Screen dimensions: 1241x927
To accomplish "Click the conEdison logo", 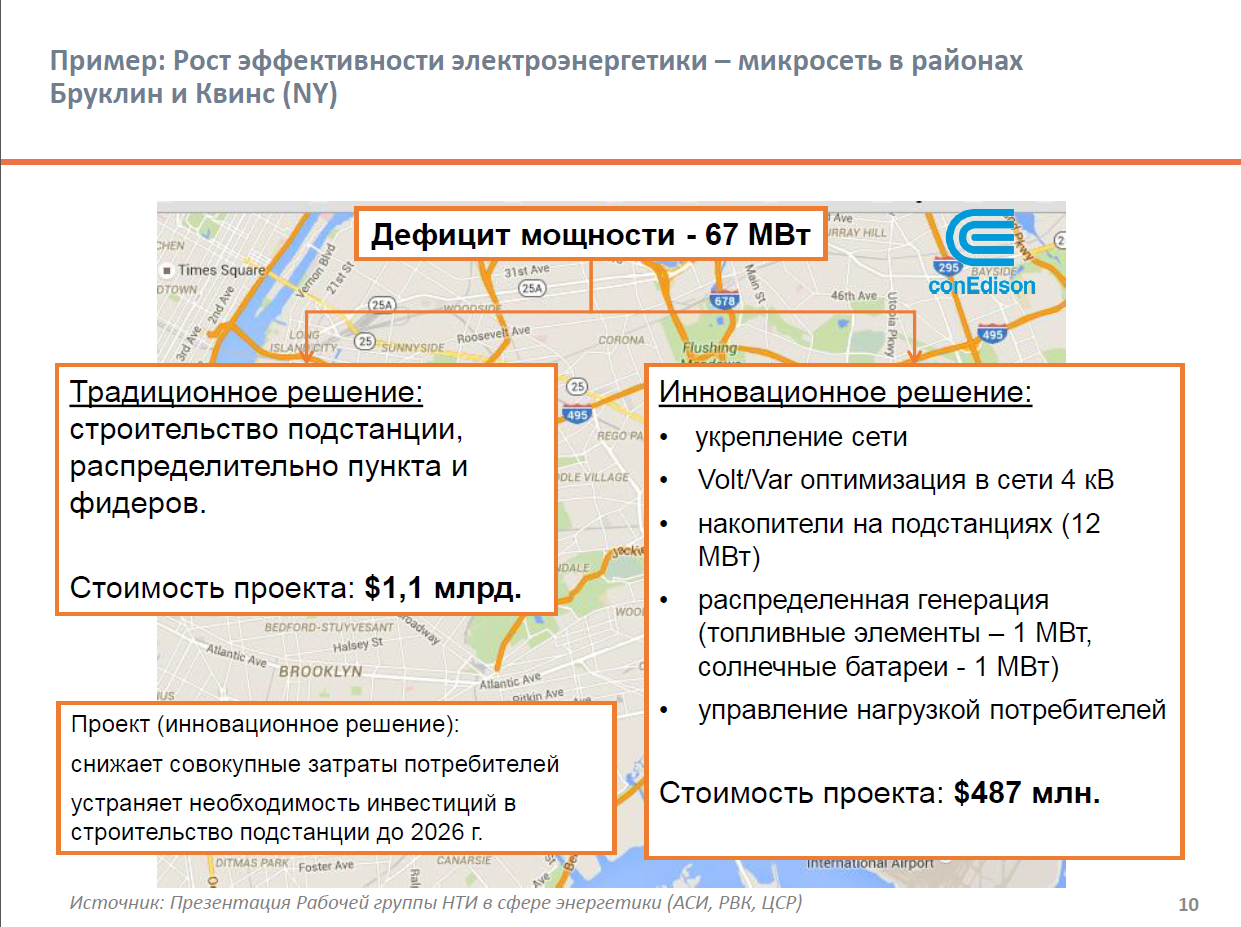I will point(981,253).
